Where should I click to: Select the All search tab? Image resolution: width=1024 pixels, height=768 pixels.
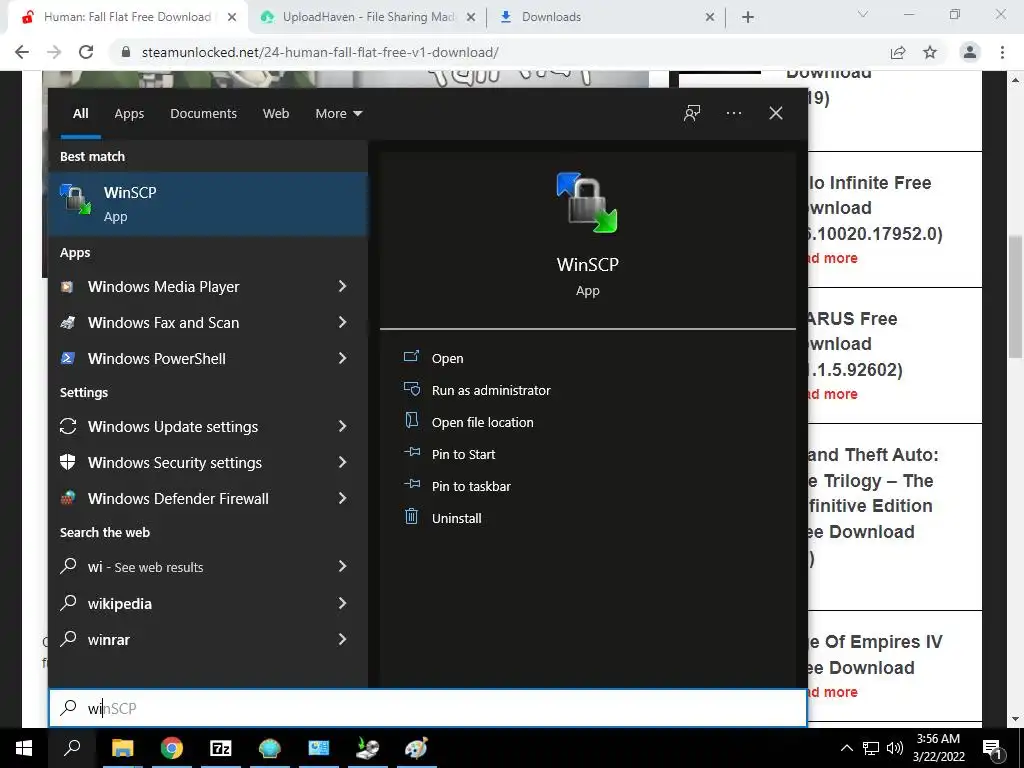pyautogui.click(x=80, y=114)
